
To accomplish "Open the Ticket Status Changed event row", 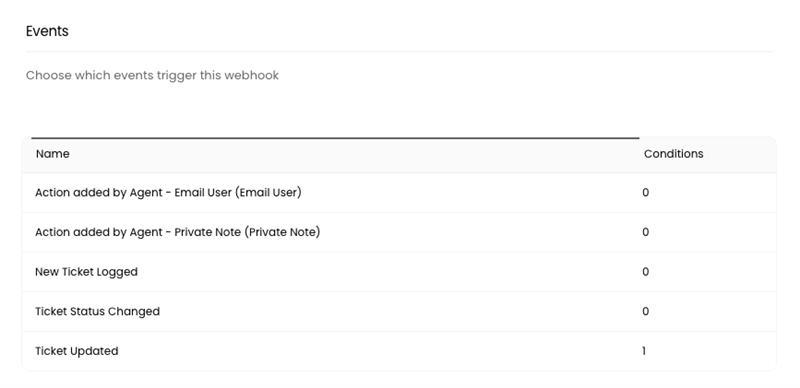I will (x=399, y=311).
